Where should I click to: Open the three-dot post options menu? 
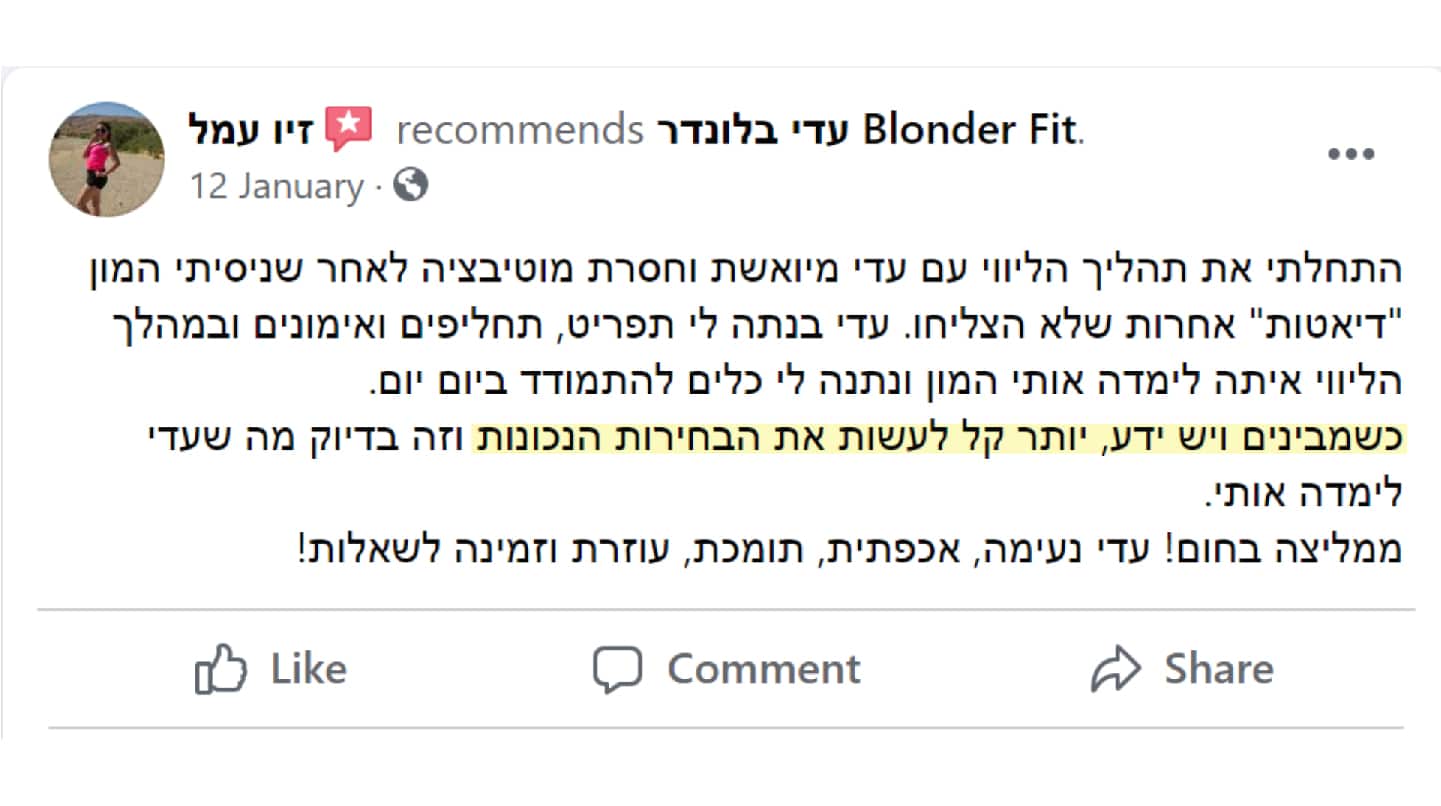tap(1350, 154)
